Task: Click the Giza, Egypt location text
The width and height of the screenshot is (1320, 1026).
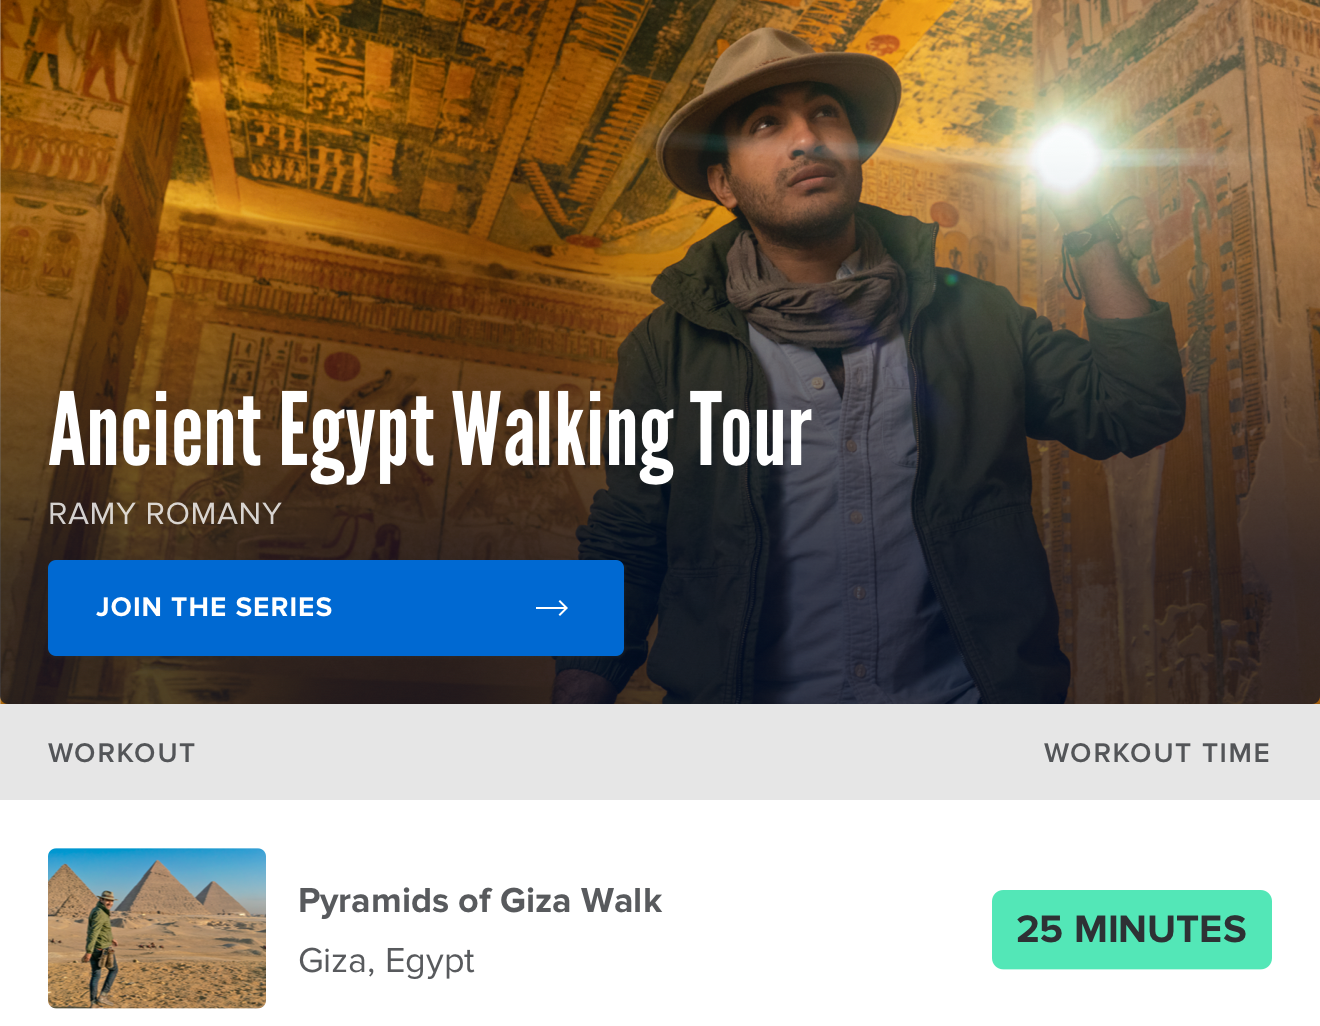Action: click(386, 961)
